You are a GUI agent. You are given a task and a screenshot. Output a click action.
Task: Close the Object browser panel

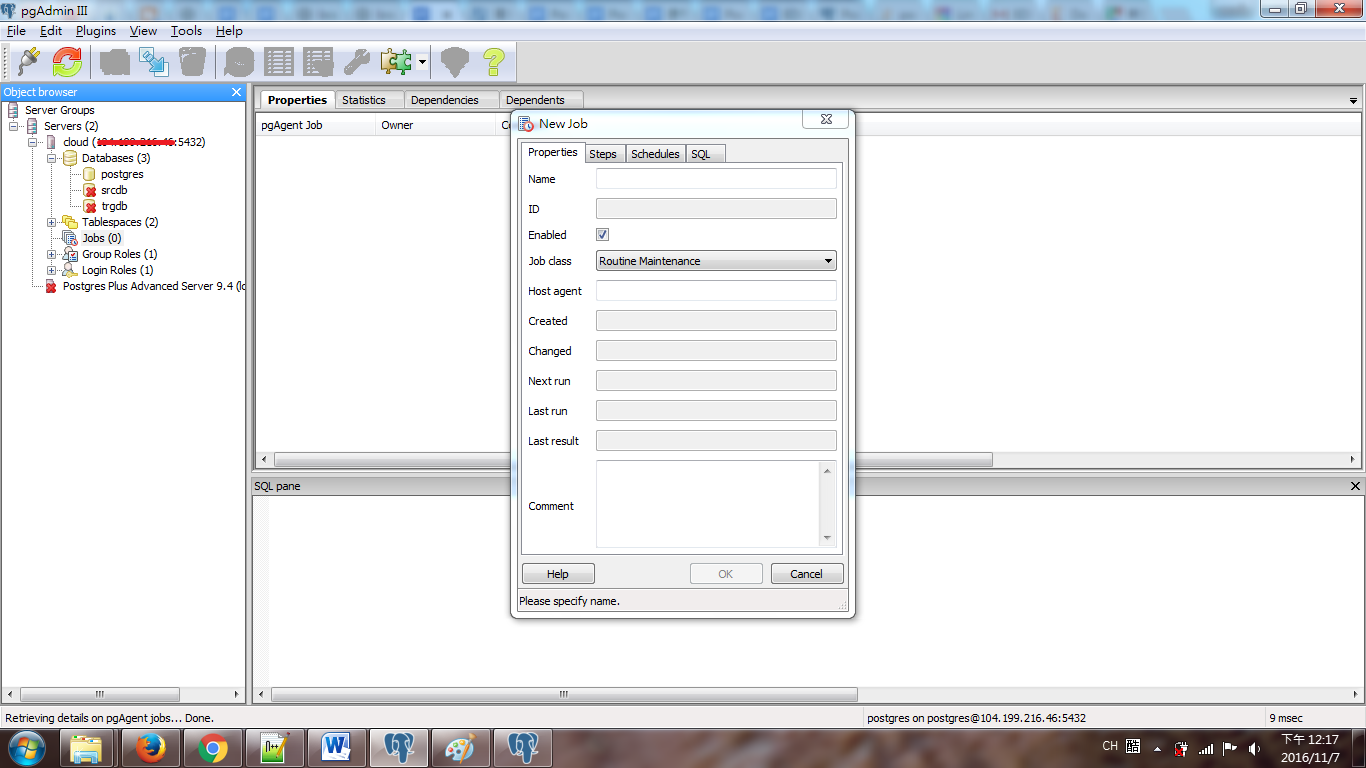click(236, 92)
